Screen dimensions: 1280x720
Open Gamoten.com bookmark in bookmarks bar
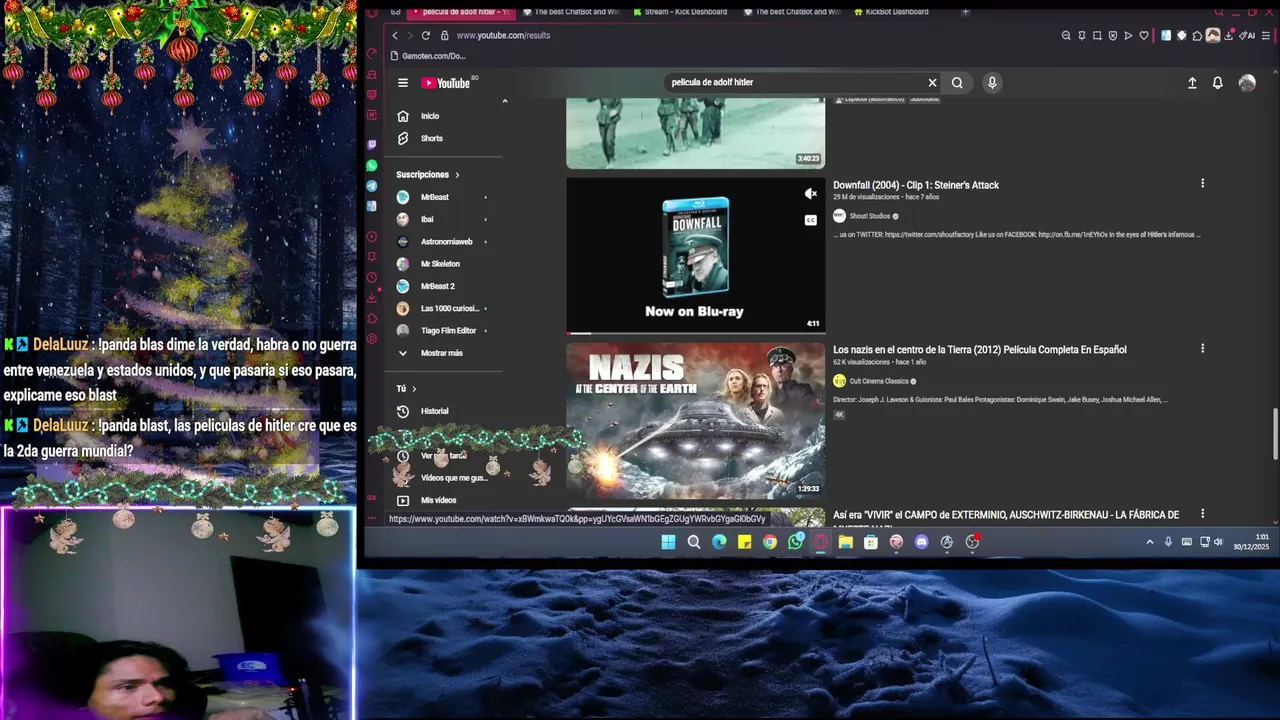pyautogui.click(x=428, y=56)
